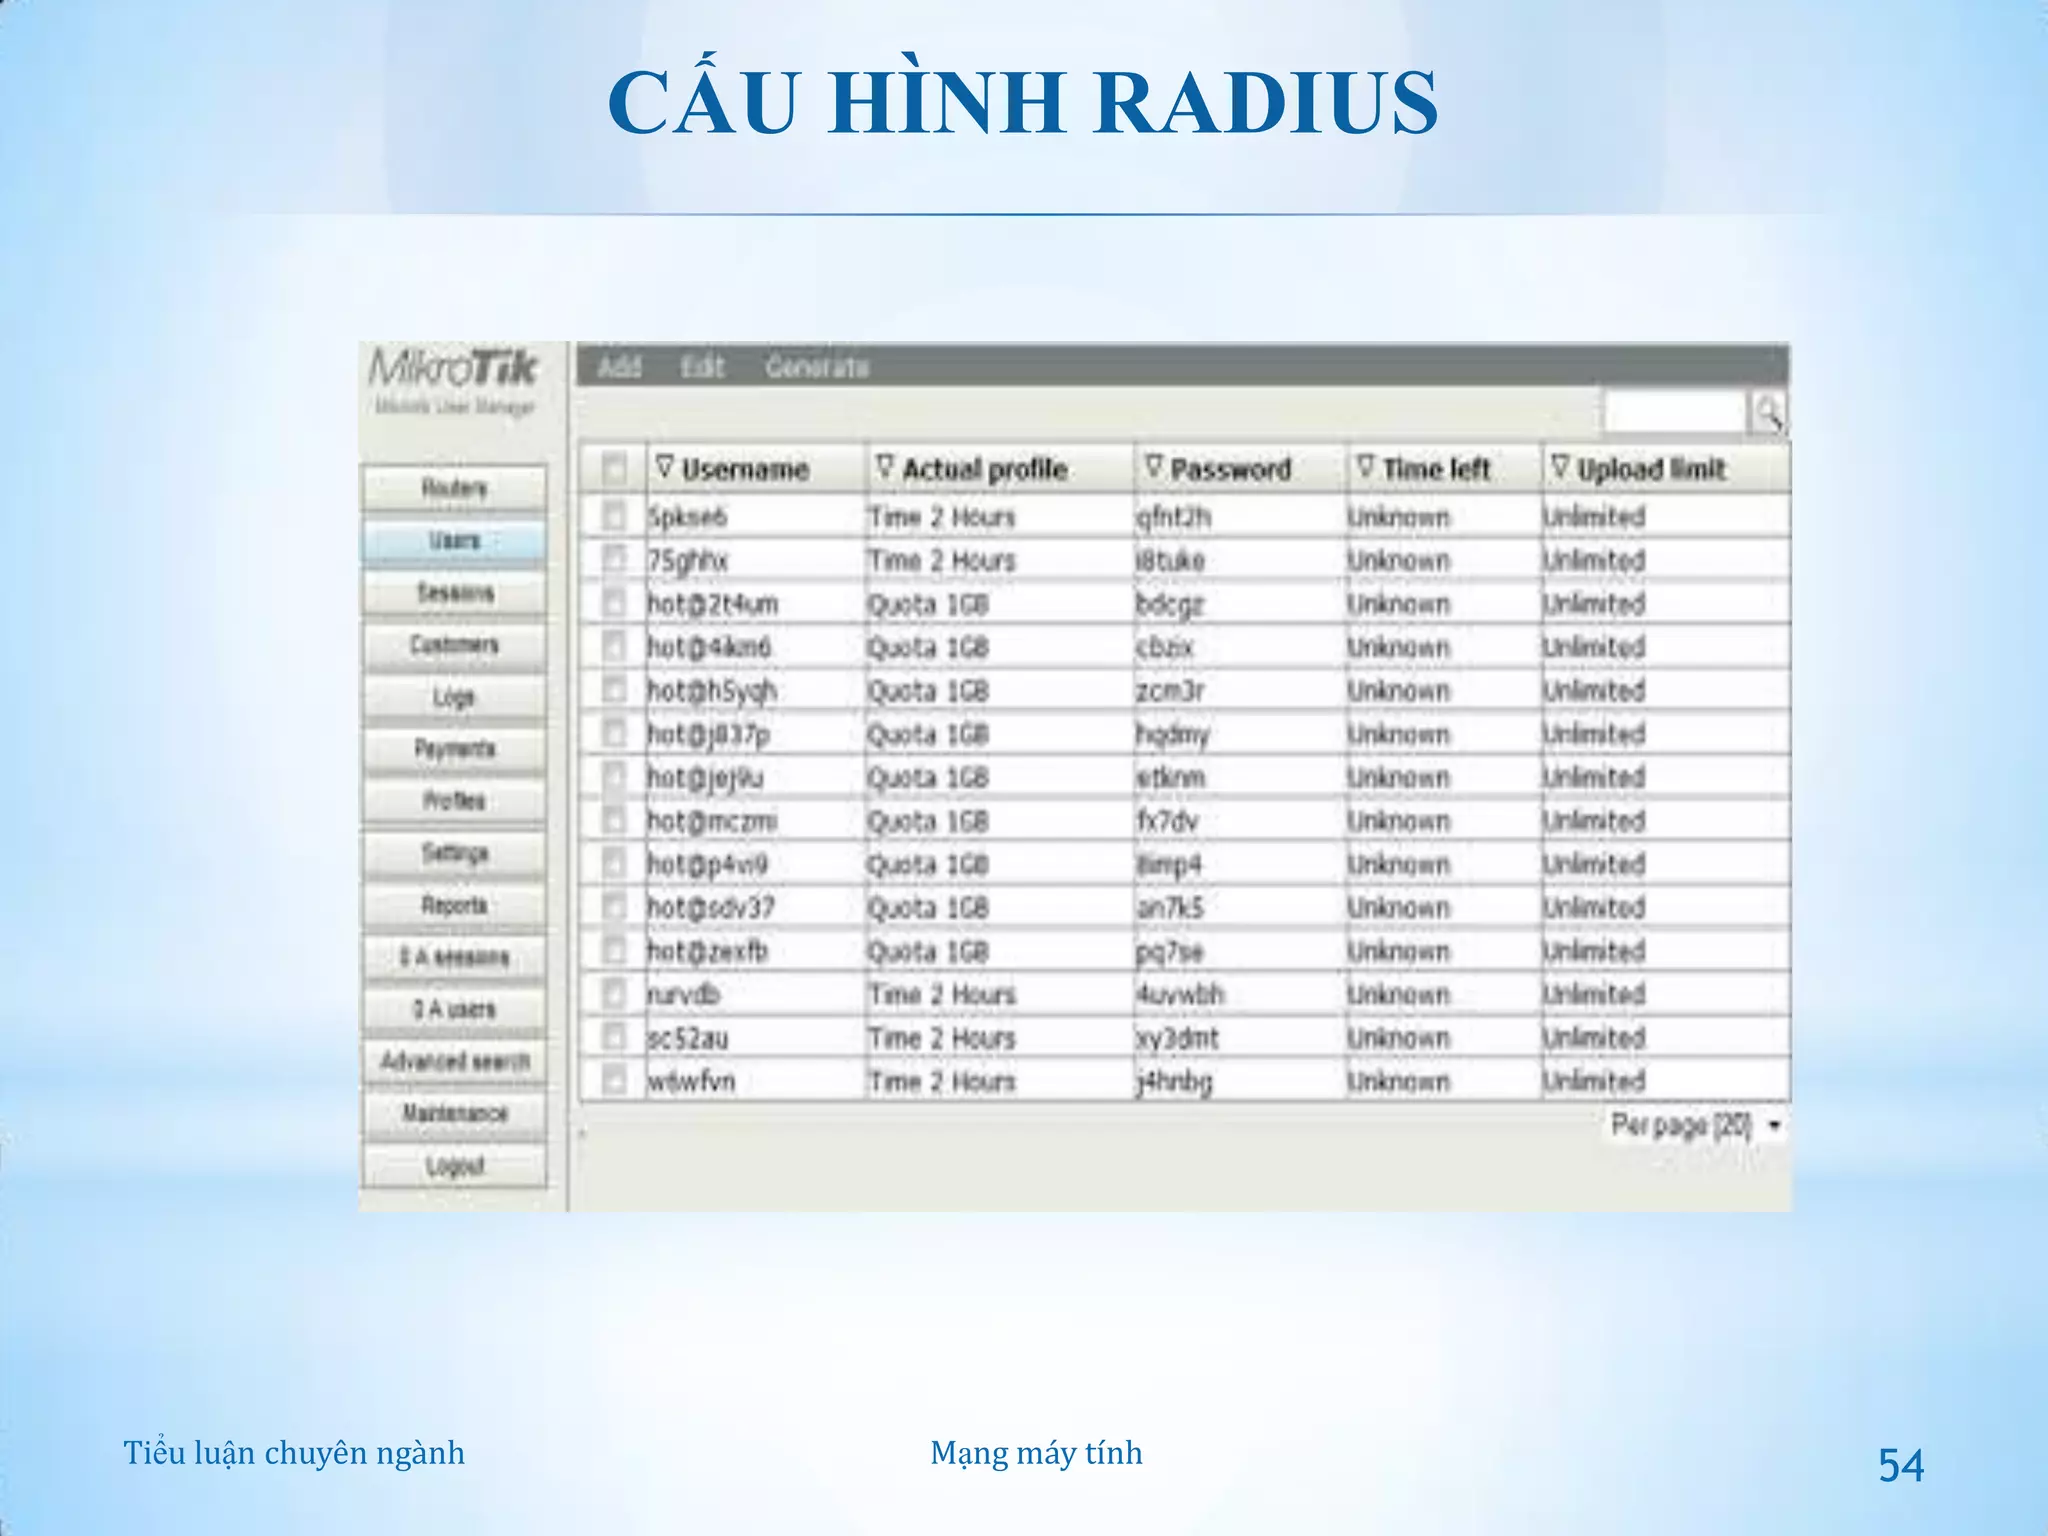Open the Routers section
The width and height of the screenshot is (2048, 1536).
pyautogui.click(x=454, y=489)
